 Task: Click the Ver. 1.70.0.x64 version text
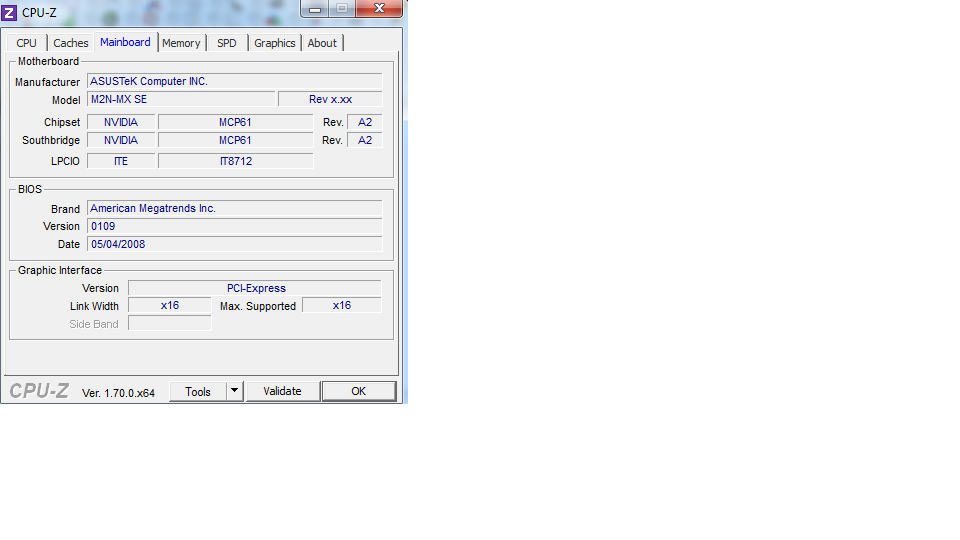point(118,393)
